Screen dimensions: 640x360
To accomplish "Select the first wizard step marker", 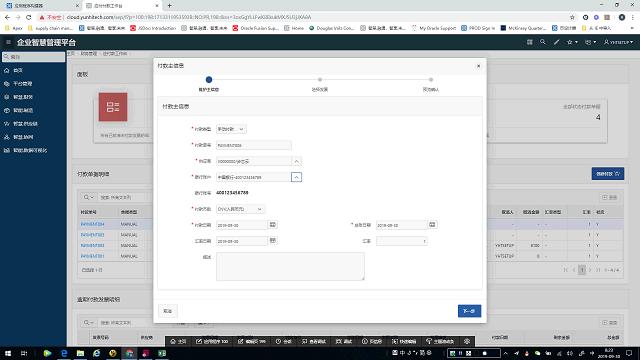I will (209, 80).
